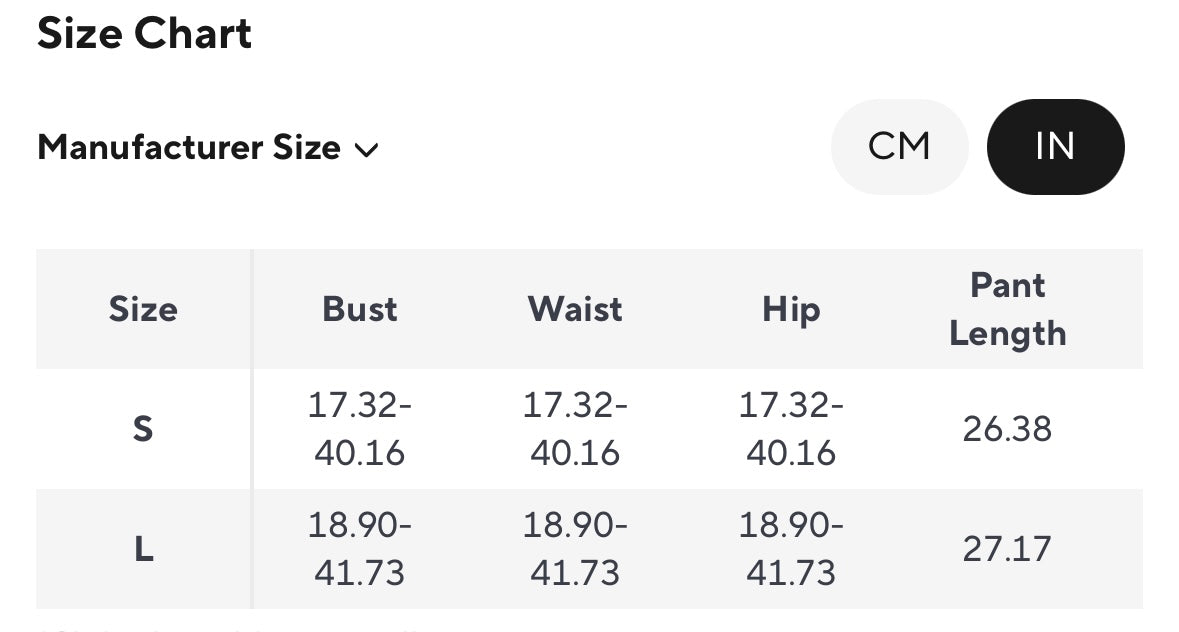Click the S size row label
The height and width of the screenshot is (632, 1179).
tap(143, 429)
